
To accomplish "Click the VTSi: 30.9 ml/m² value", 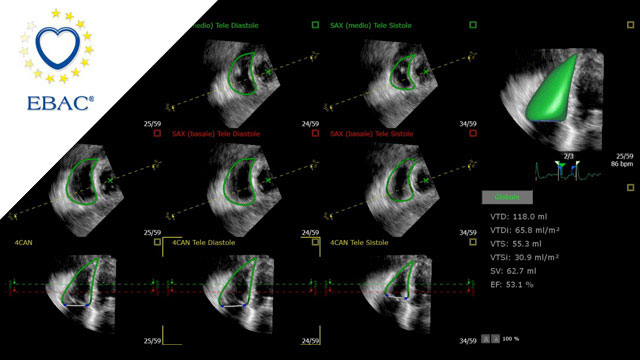I will pyautogui.click(x=524, y=258).
